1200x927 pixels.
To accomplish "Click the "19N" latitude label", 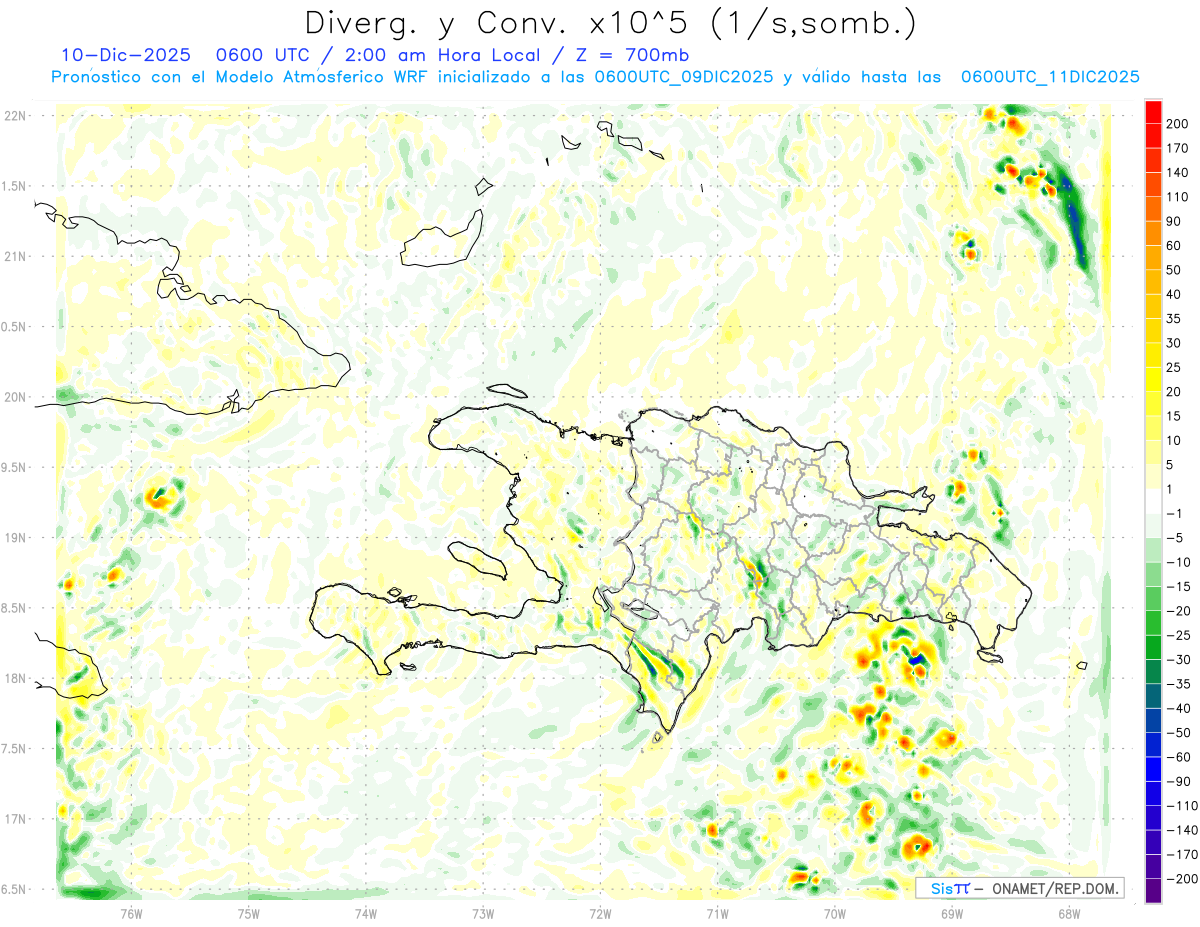I will (15, 538).
